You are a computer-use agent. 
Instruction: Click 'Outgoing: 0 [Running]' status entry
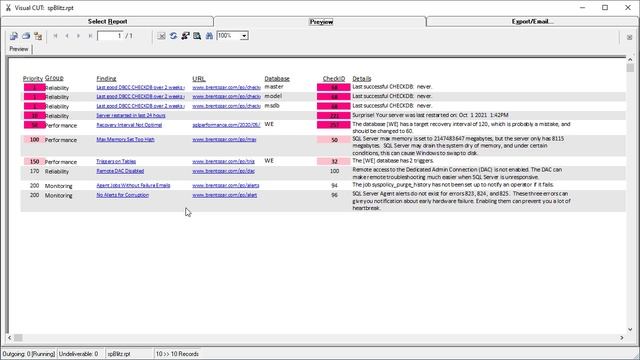pos(29,354)
